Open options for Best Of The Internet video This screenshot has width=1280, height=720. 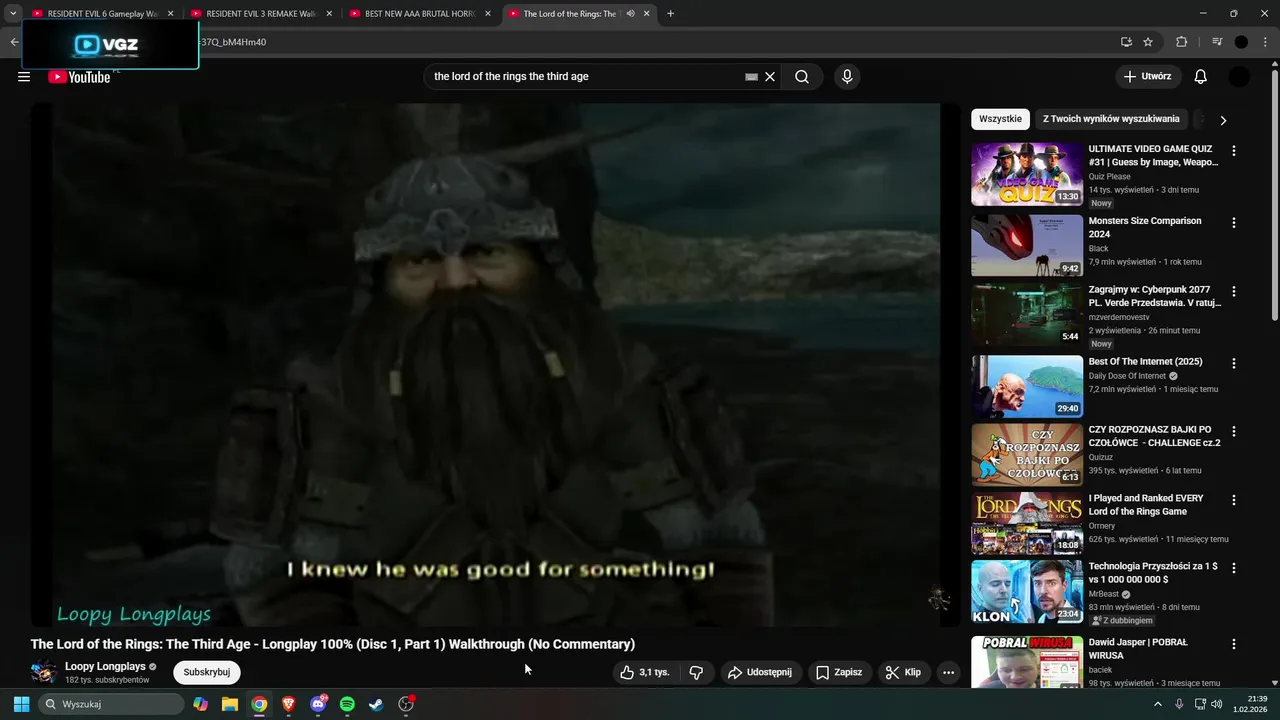coord(1233,364)
